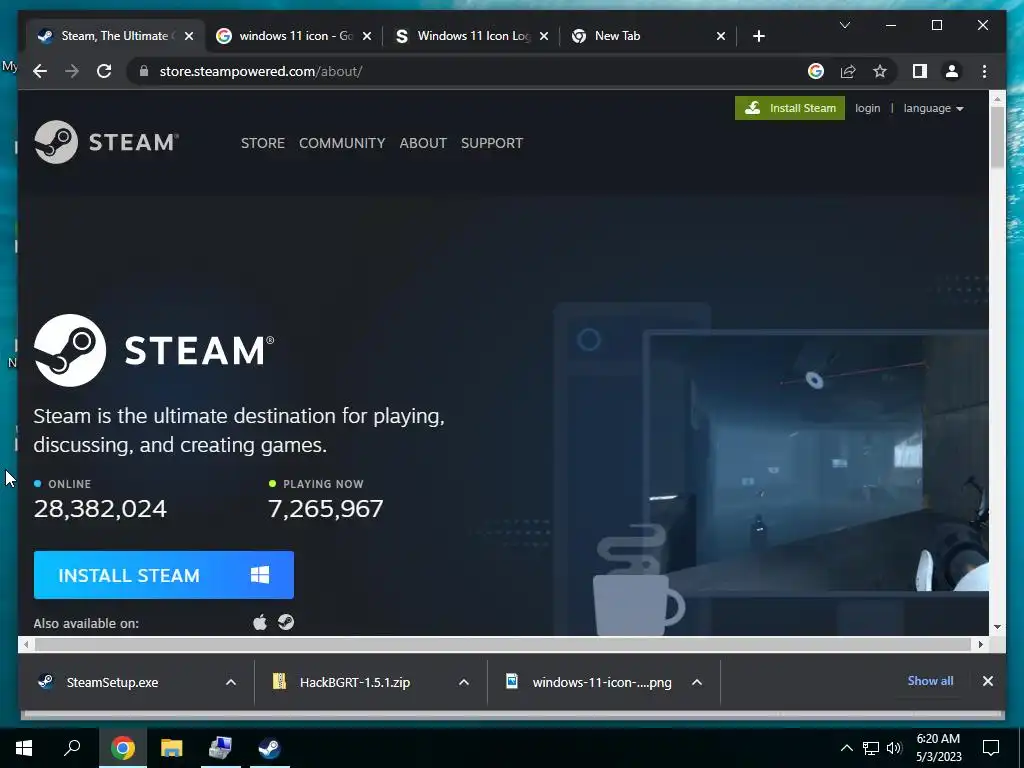This screenshot has height=768, width=1024.
Task: Open the Chrome profile icon
Action: click(952, 71)
